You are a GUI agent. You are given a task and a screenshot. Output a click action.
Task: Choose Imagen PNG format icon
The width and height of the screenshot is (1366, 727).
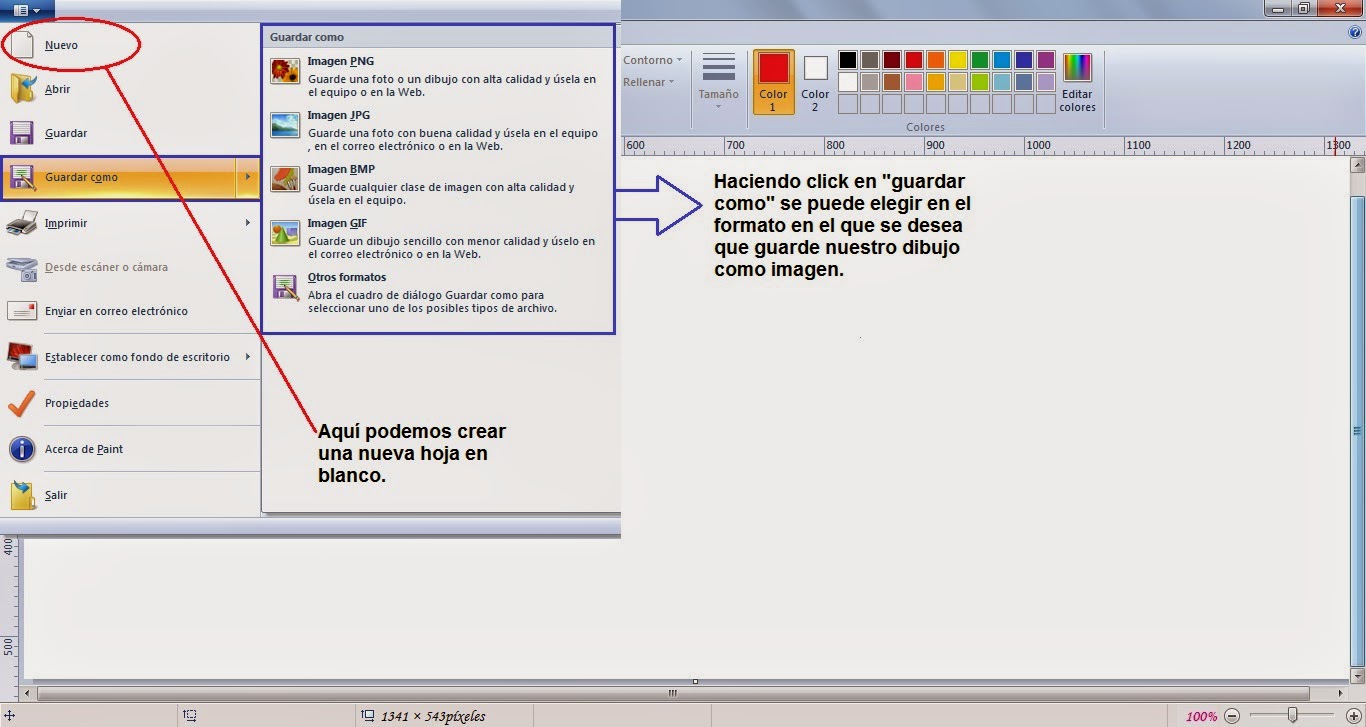click(285, 70)
